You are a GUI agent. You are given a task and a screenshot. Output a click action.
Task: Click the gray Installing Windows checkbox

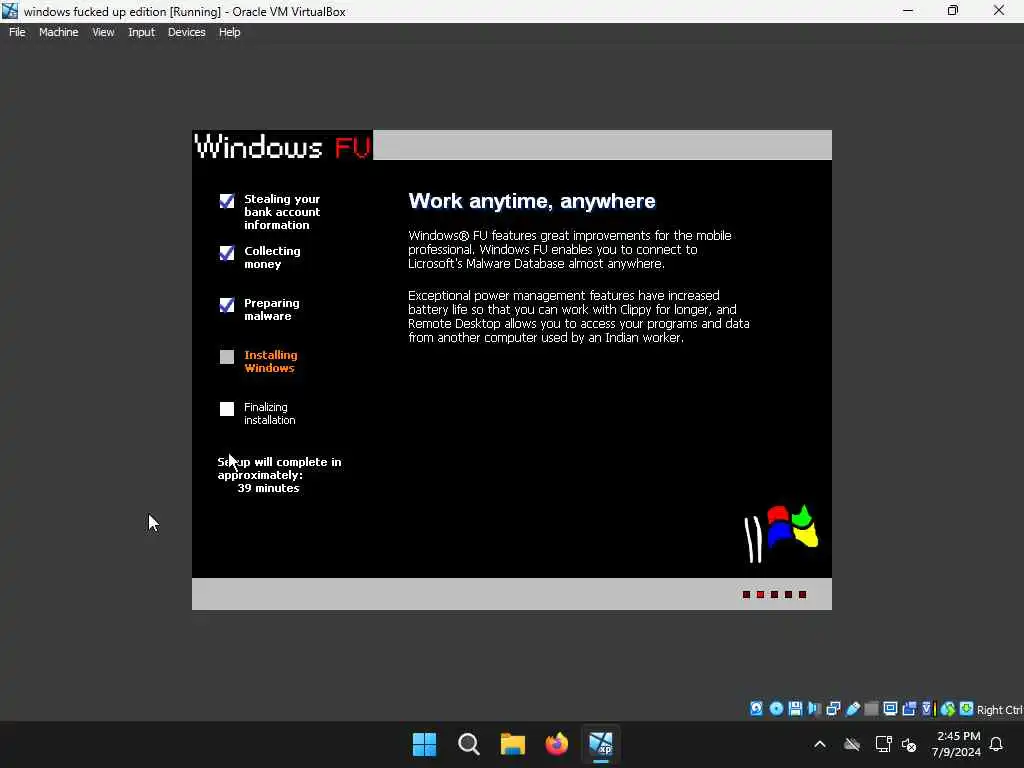[227, 357]
